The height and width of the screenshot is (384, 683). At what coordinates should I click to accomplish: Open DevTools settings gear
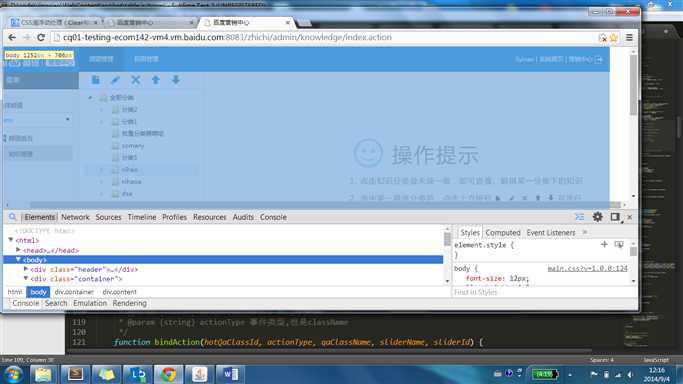[x=598, y=217]
